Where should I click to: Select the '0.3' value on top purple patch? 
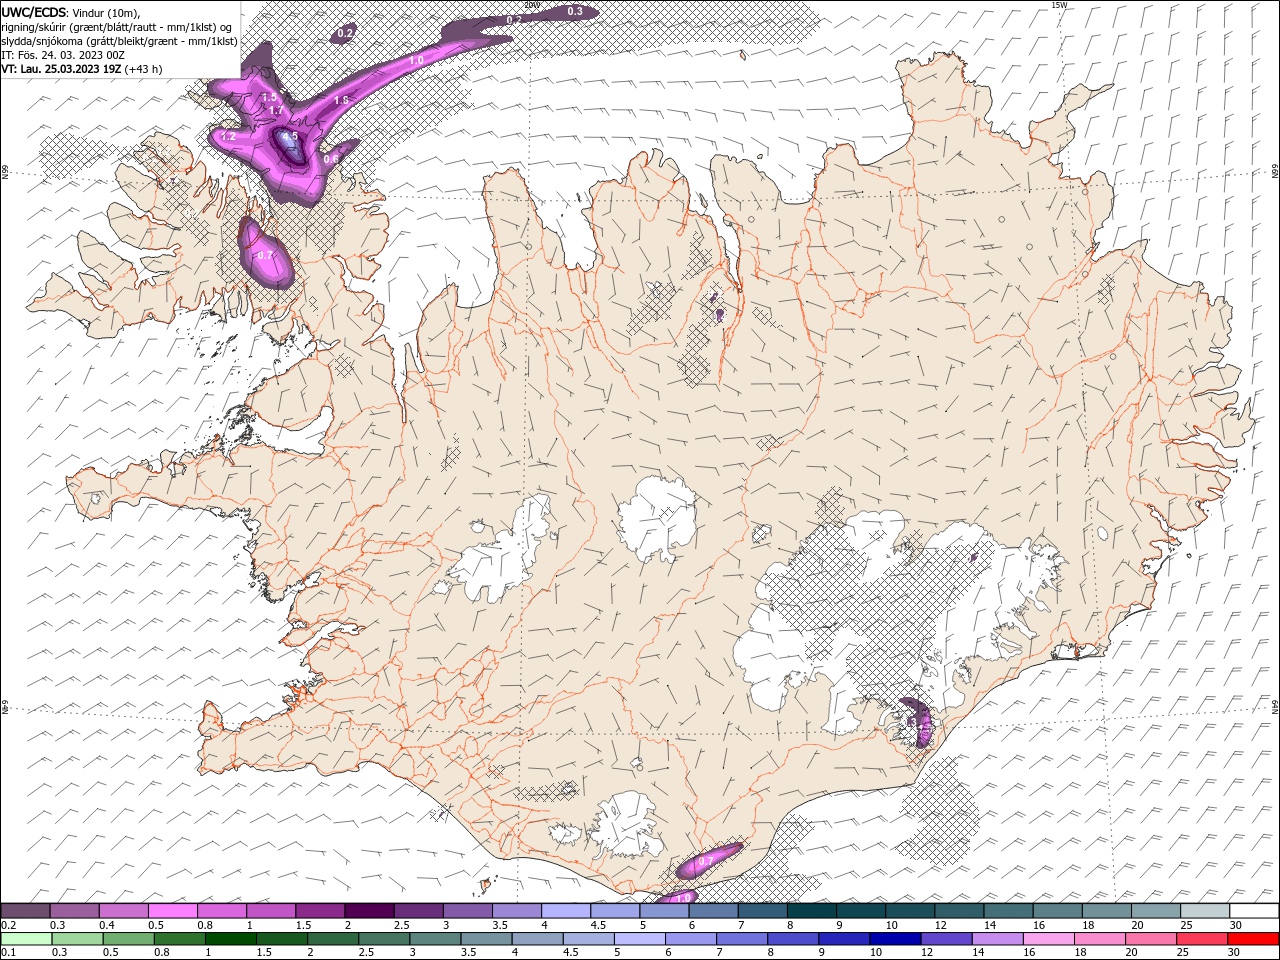pos(575,11)
